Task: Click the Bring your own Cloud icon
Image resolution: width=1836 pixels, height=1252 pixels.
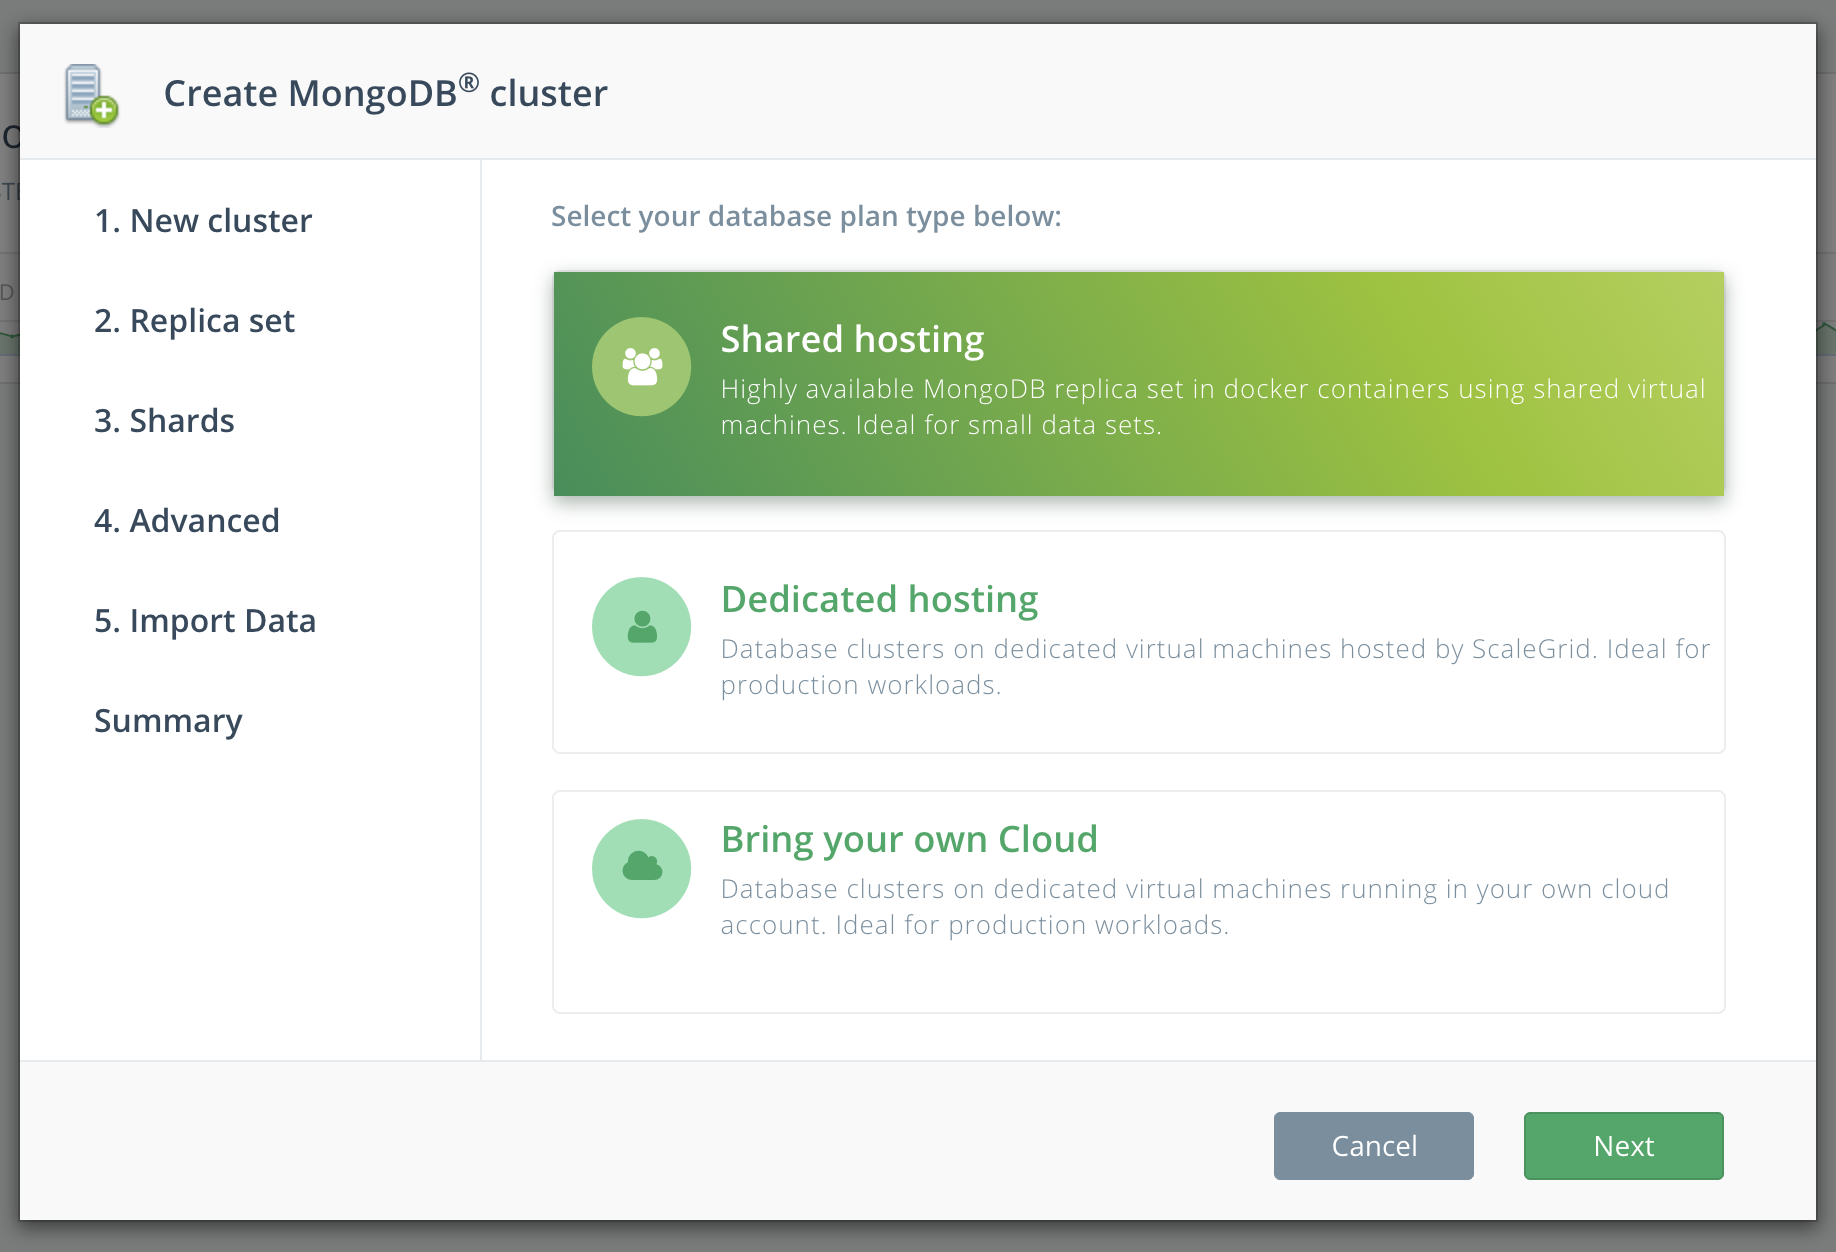Action: (x=642, y=868)
